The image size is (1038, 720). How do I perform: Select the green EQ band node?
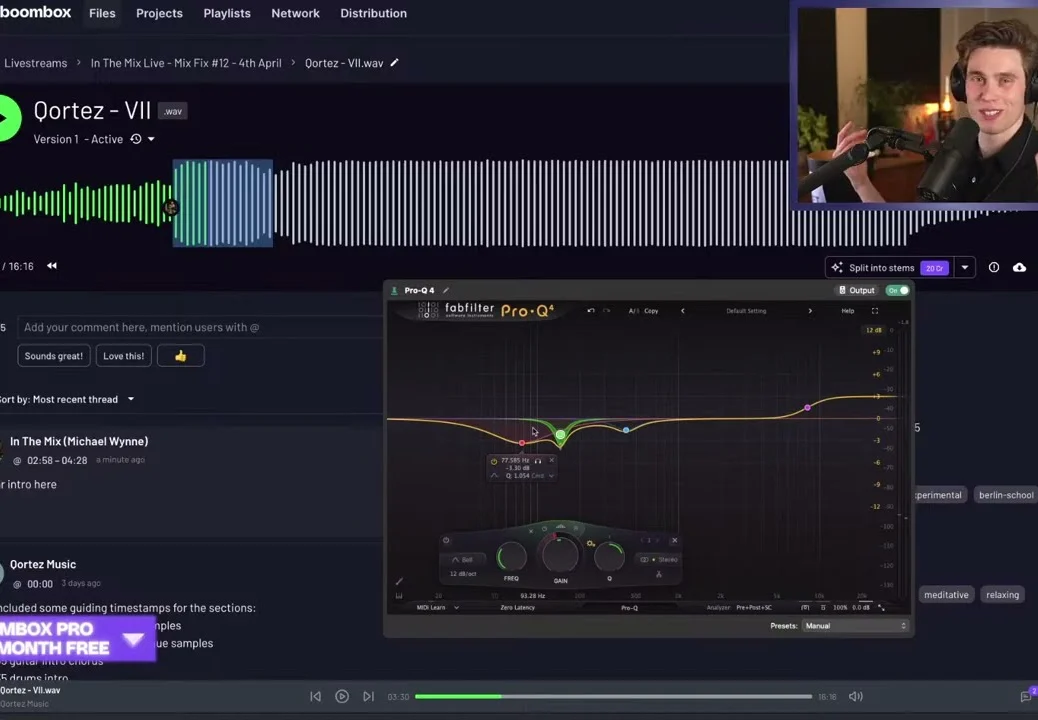click(561, 435)
